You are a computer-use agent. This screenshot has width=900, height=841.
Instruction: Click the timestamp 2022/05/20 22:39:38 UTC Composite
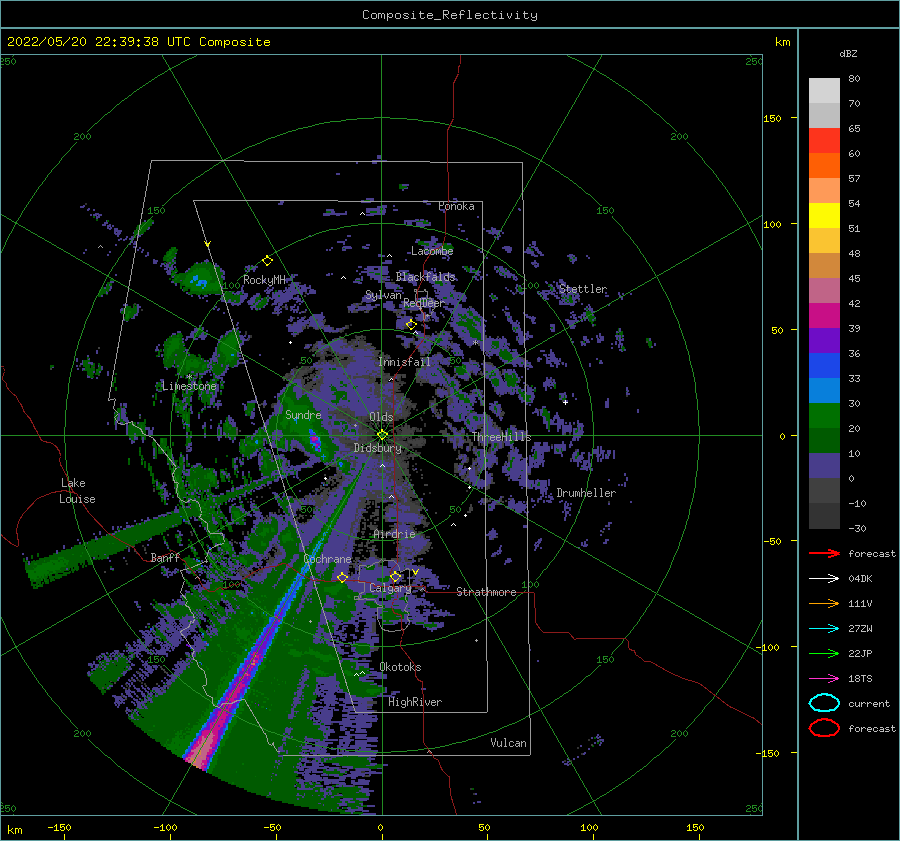pyautogui.click(x=138, y=42)
